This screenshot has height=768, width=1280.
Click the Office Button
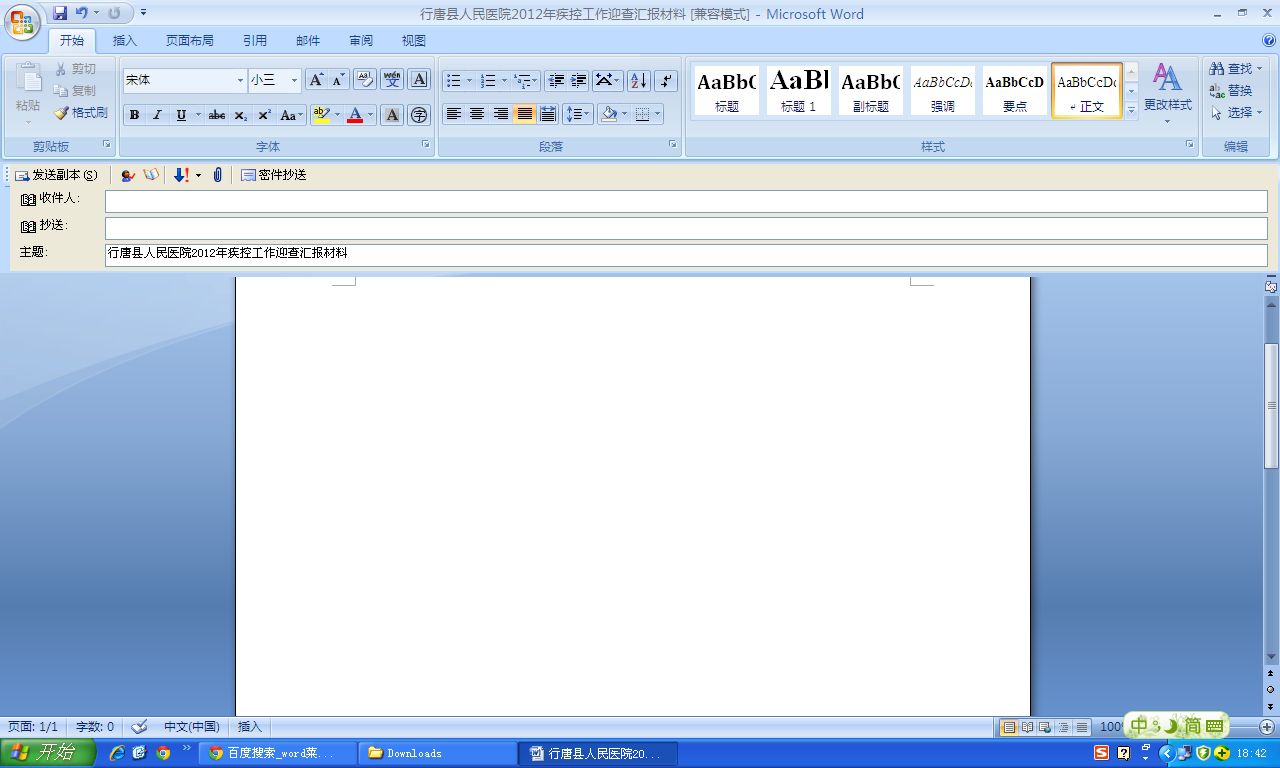(21, 21)
